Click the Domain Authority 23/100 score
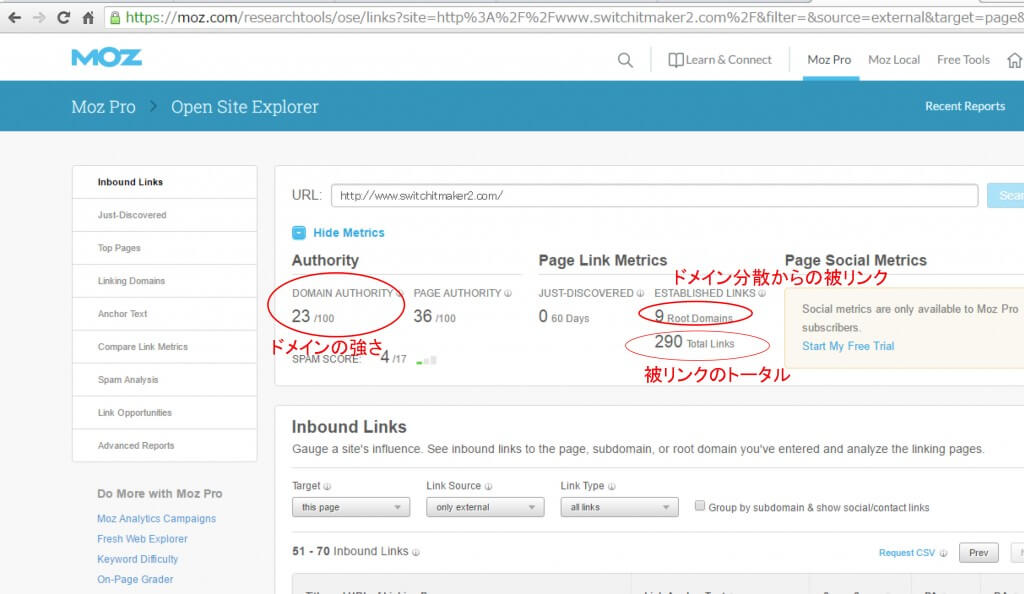Image resolution: width=1024 pixels, height=594 pixels. [313, 317]
